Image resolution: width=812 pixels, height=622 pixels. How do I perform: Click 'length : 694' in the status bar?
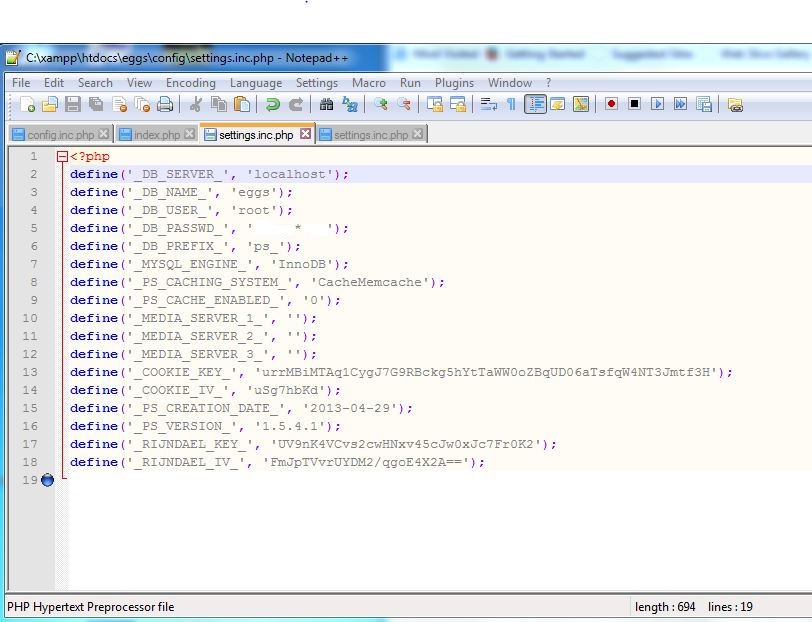point(665,606)
